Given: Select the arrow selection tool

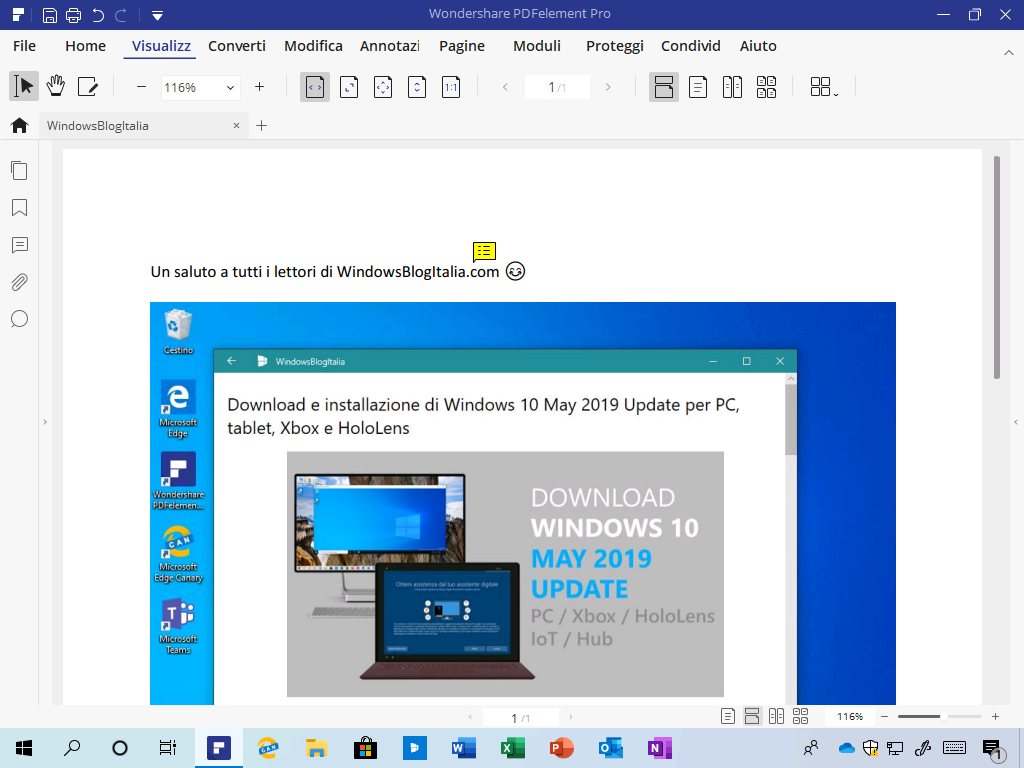Looking at the screenshot, I should tap(24, 86).
